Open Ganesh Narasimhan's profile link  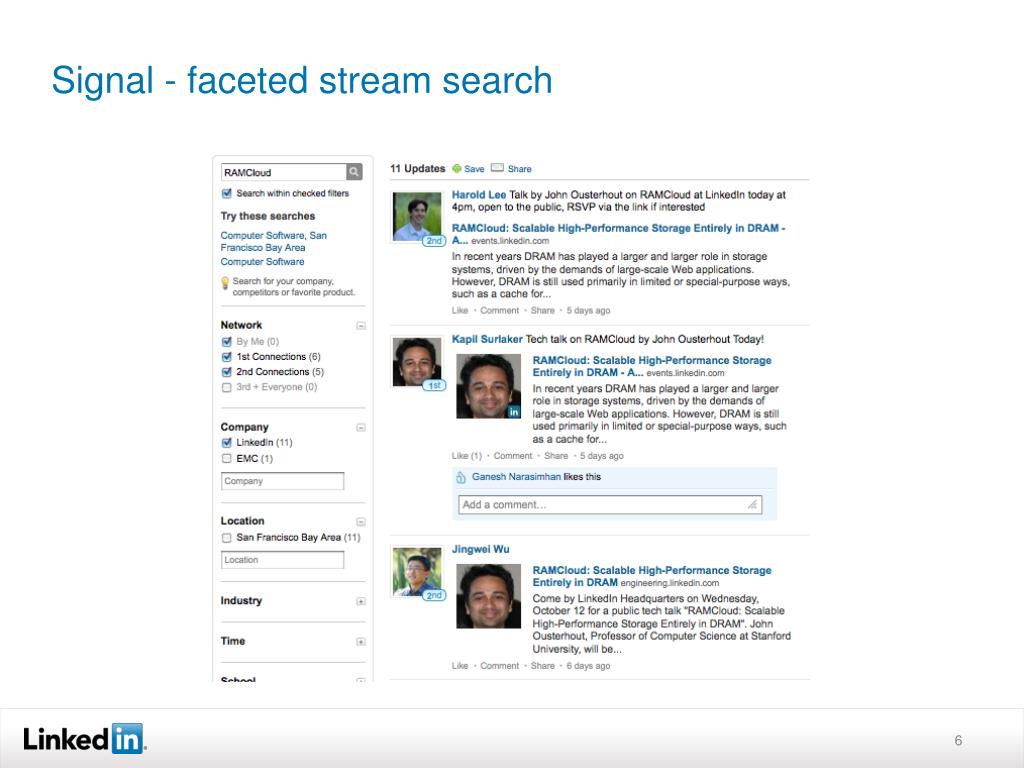point(517,477)
